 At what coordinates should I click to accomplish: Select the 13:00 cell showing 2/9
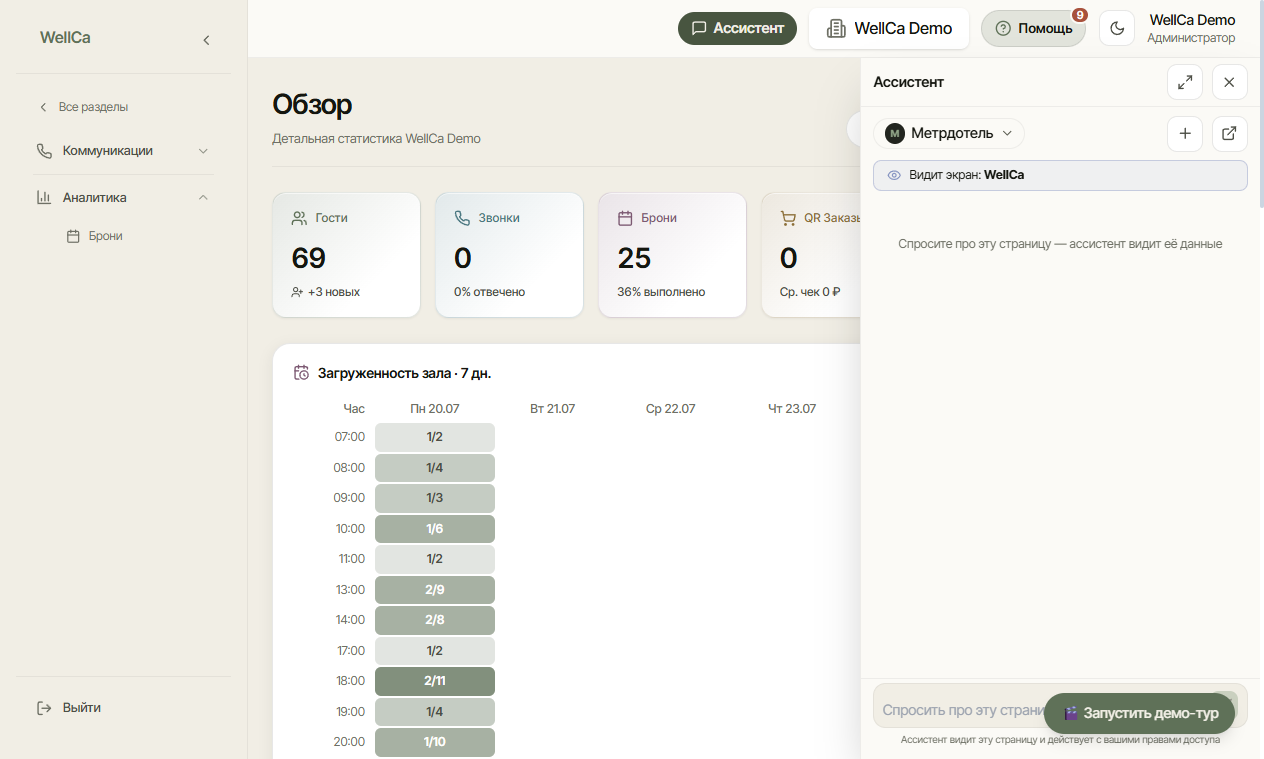pyautogui.click(x=435, y=590)
